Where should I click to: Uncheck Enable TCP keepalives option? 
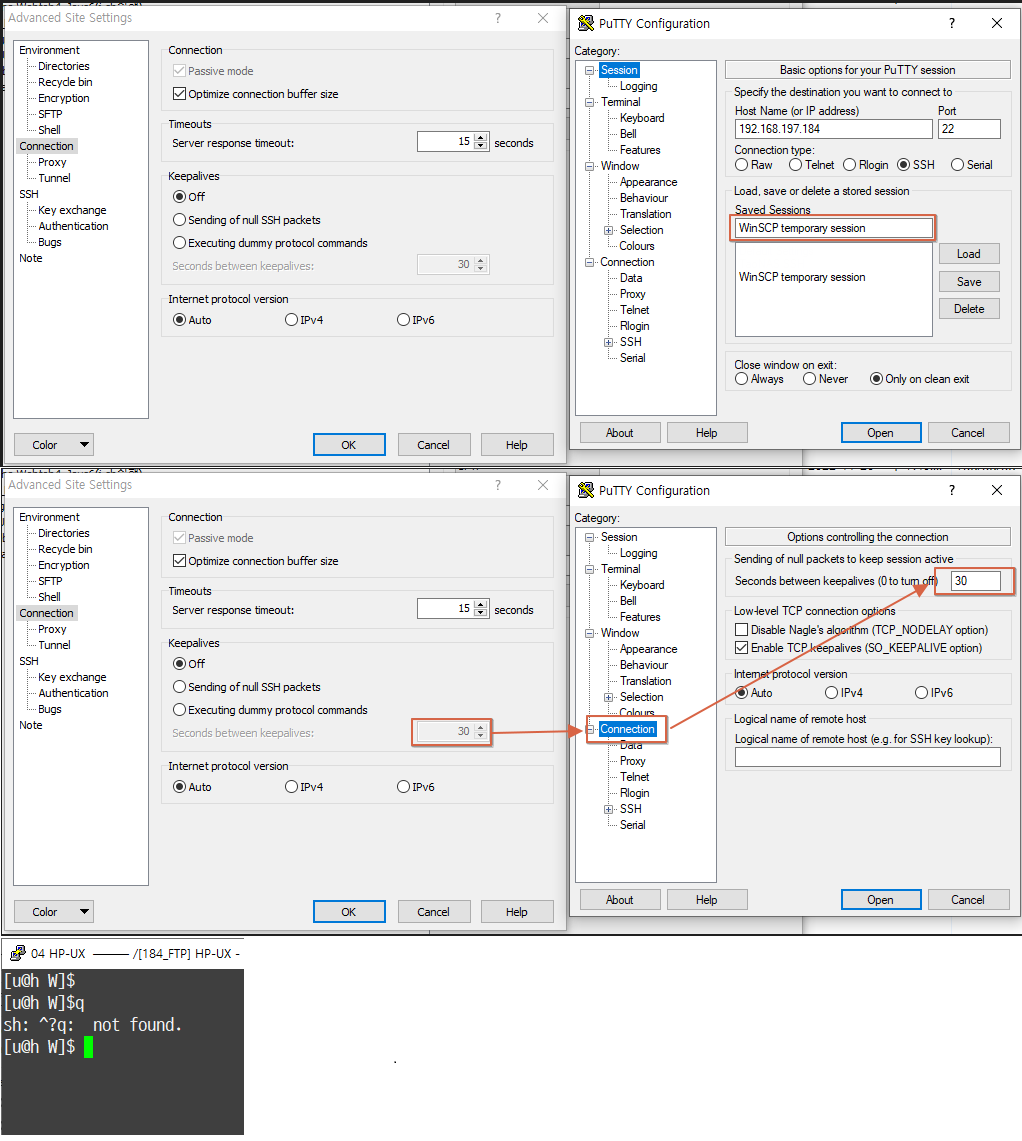click(x=742, y=648)
